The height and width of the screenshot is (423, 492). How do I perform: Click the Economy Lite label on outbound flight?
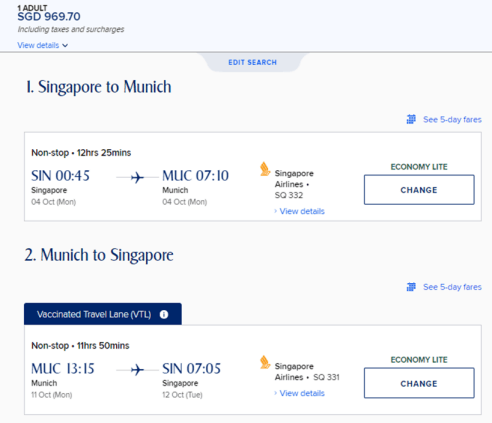(x=419, y=167)
